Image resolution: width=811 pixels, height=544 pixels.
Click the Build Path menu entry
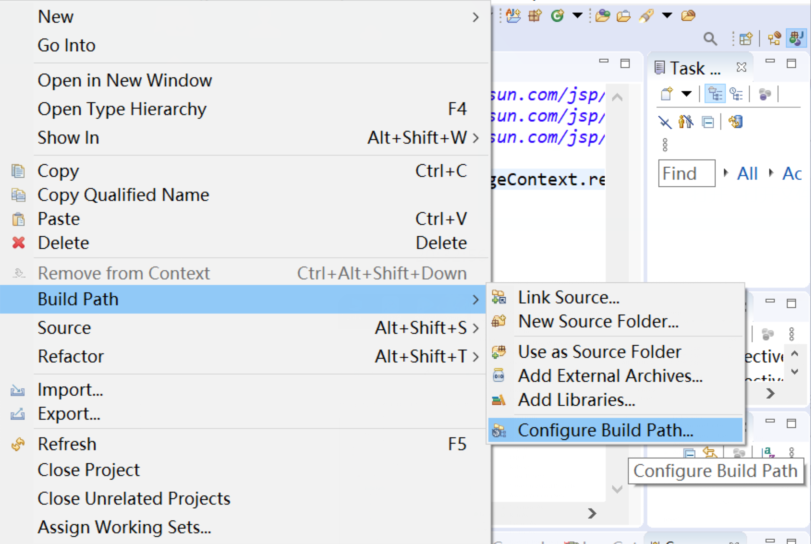[243, 299]
